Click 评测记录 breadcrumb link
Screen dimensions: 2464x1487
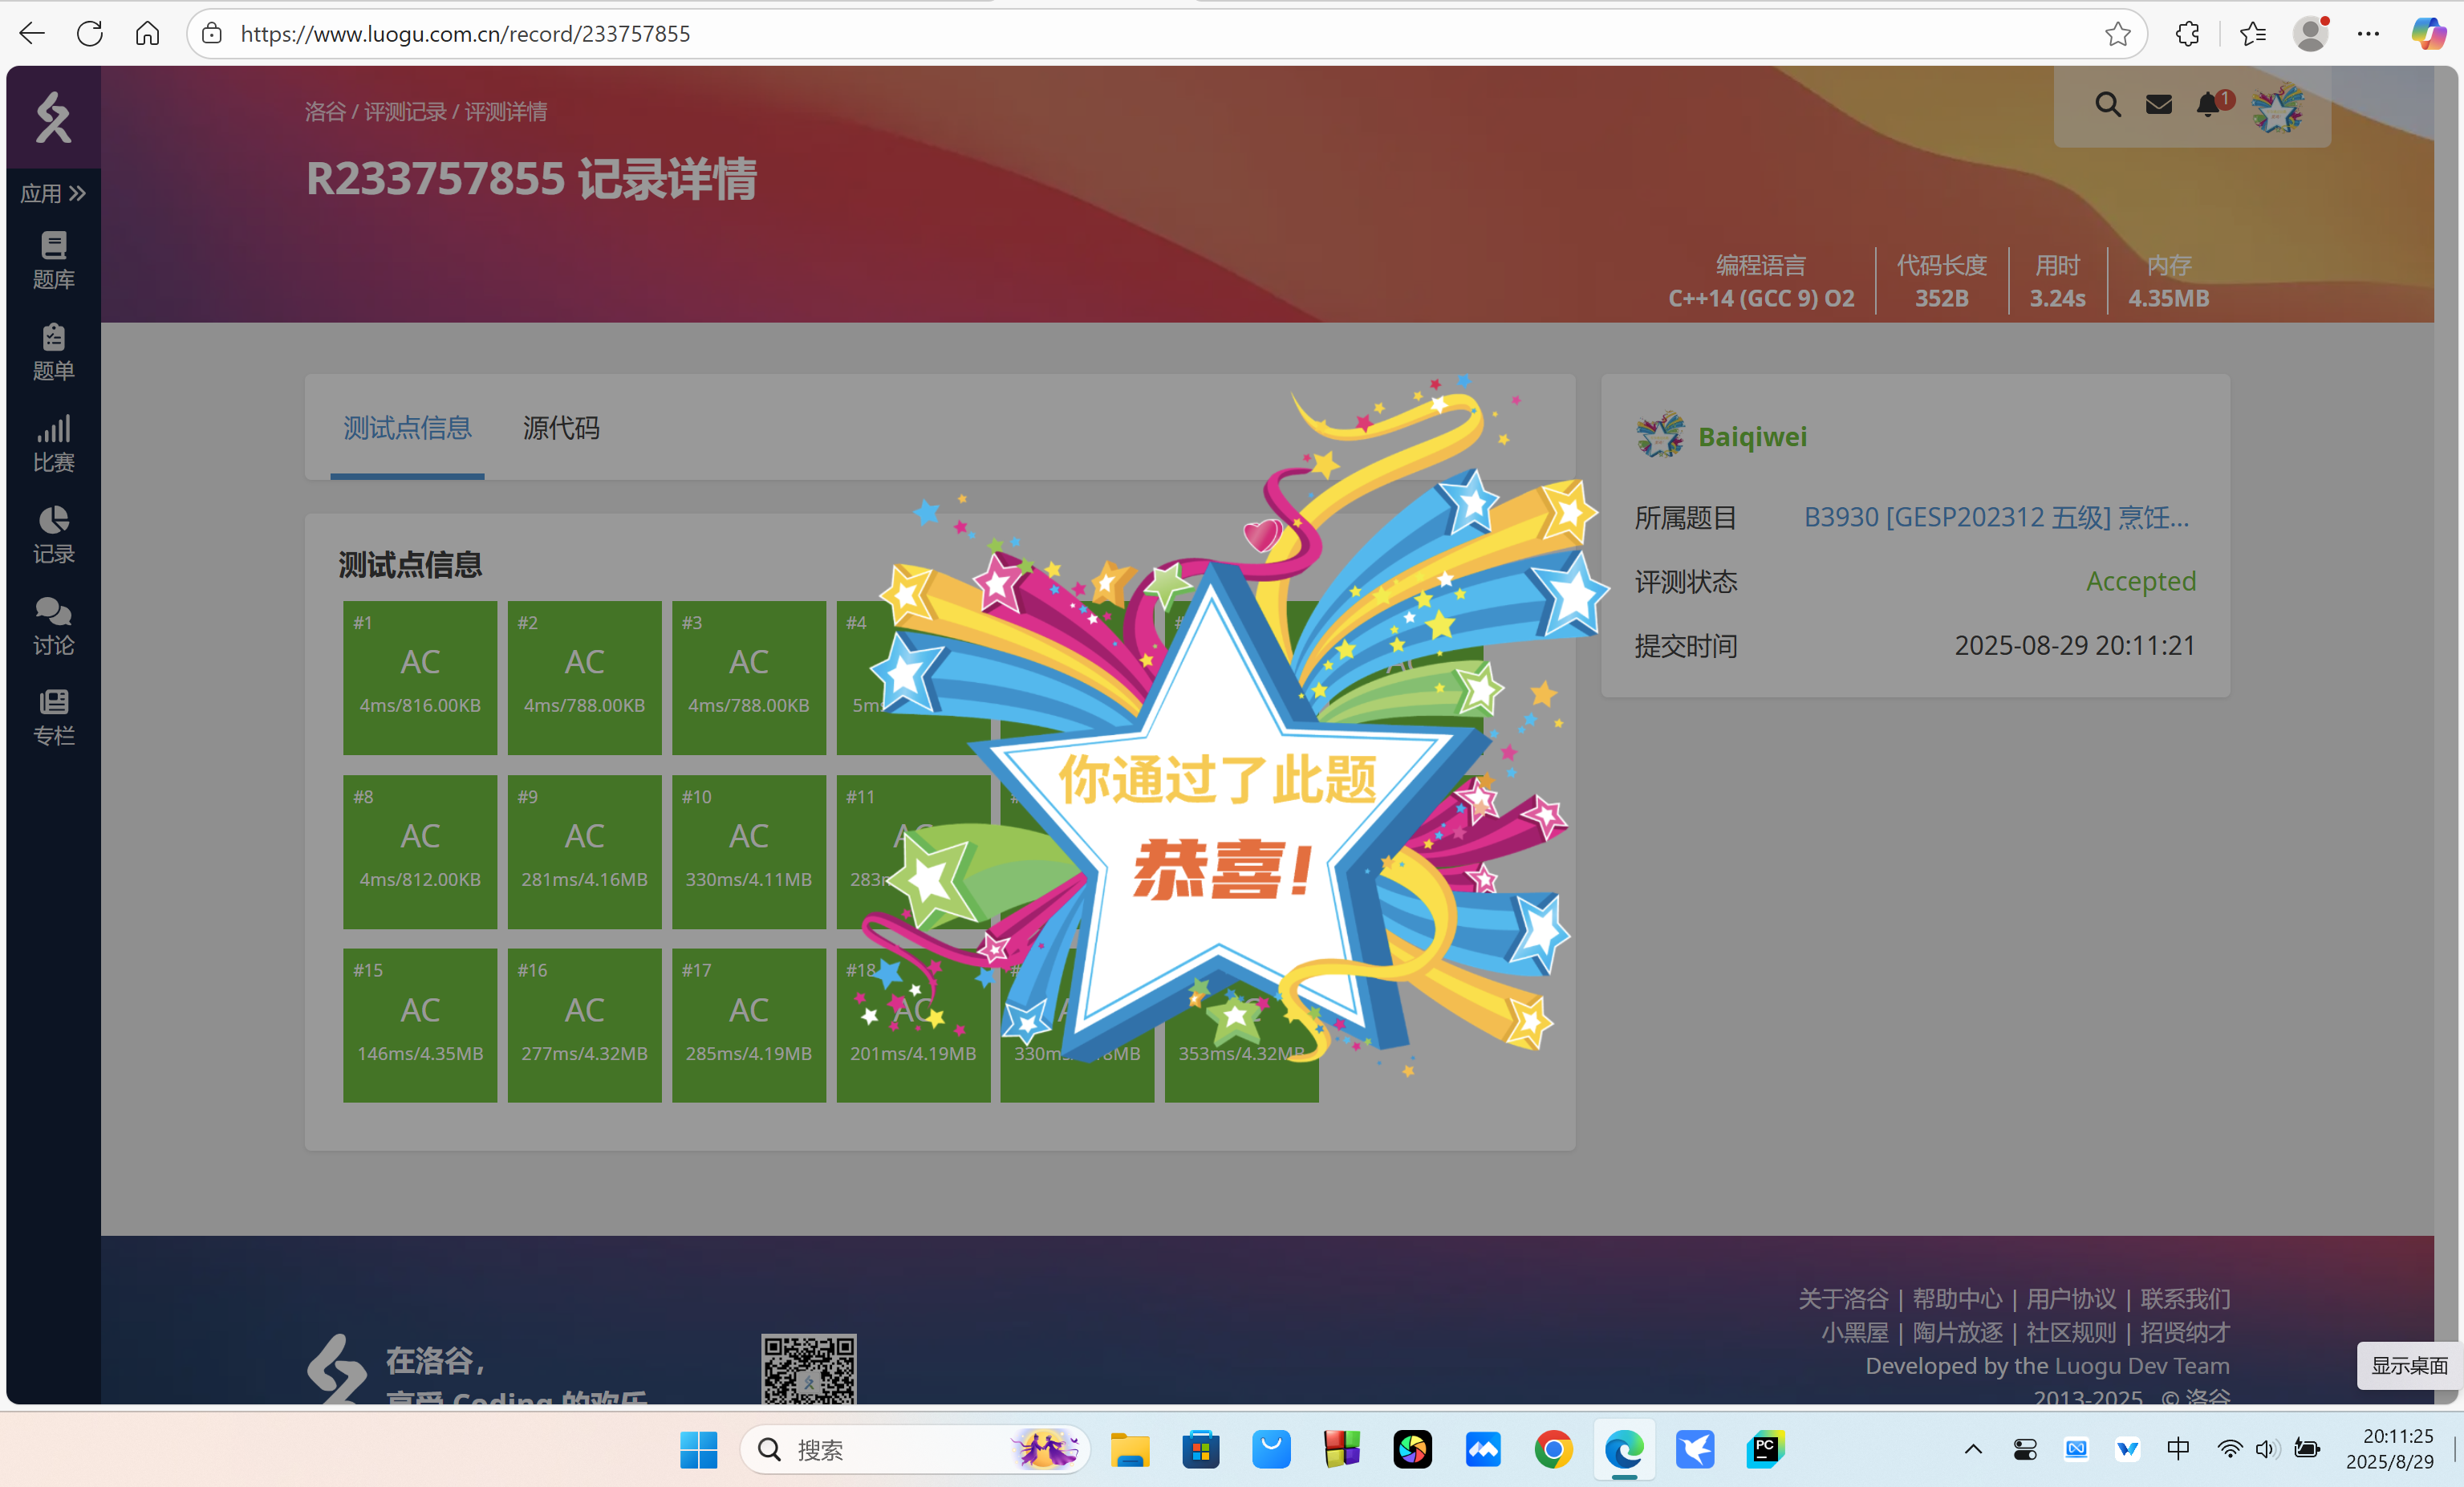pos(405,112)
